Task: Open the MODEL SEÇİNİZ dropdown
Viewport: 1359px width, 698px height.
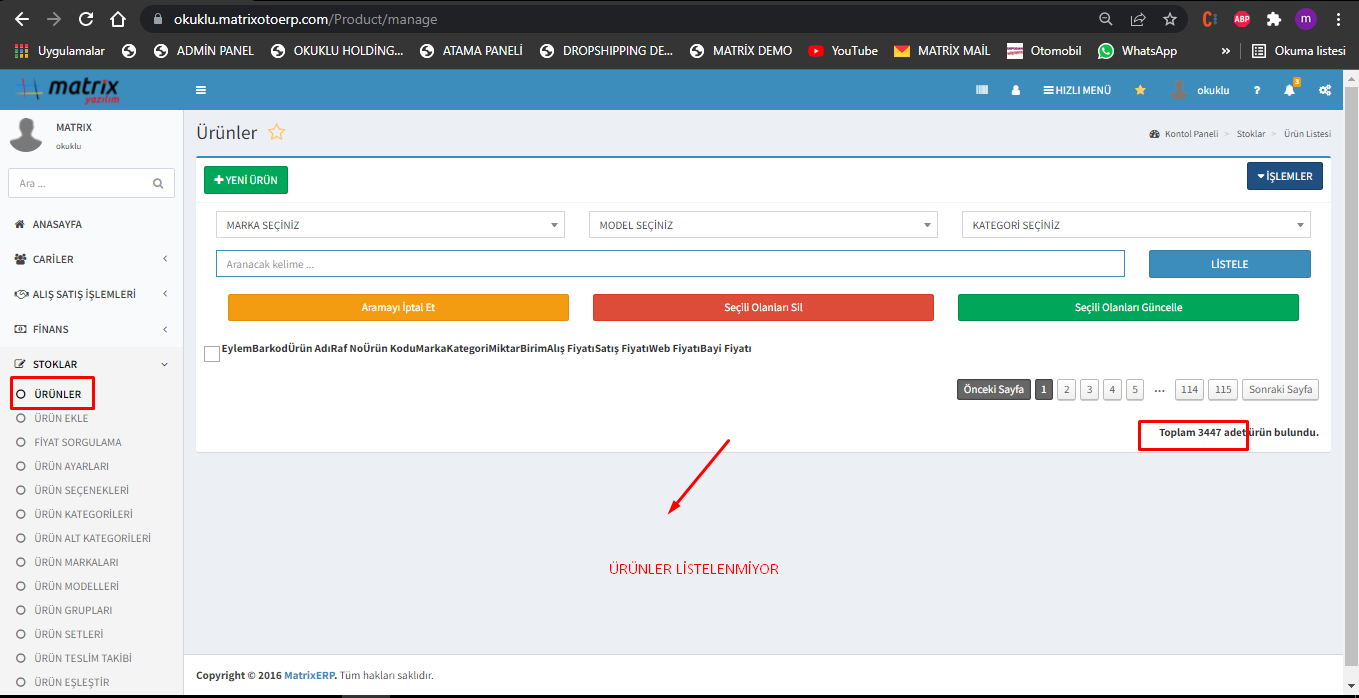Action: coord(763,225)
